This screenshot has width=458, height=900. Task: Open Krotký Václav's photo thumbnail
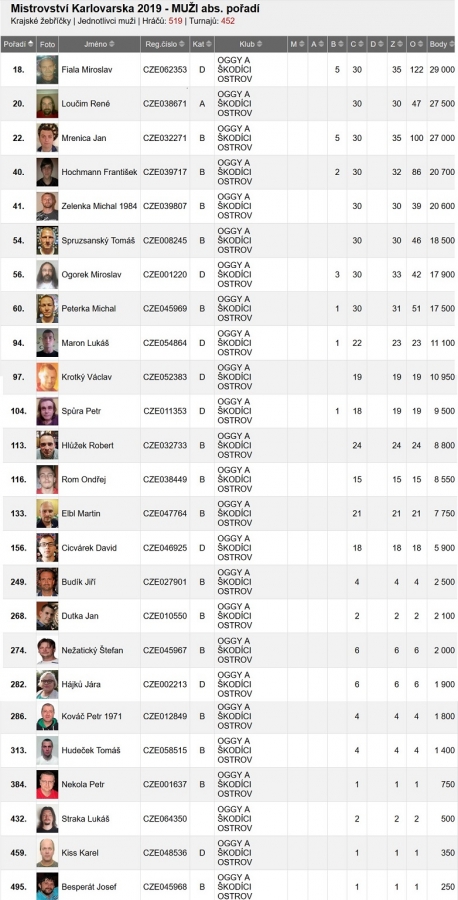point(47,377)
